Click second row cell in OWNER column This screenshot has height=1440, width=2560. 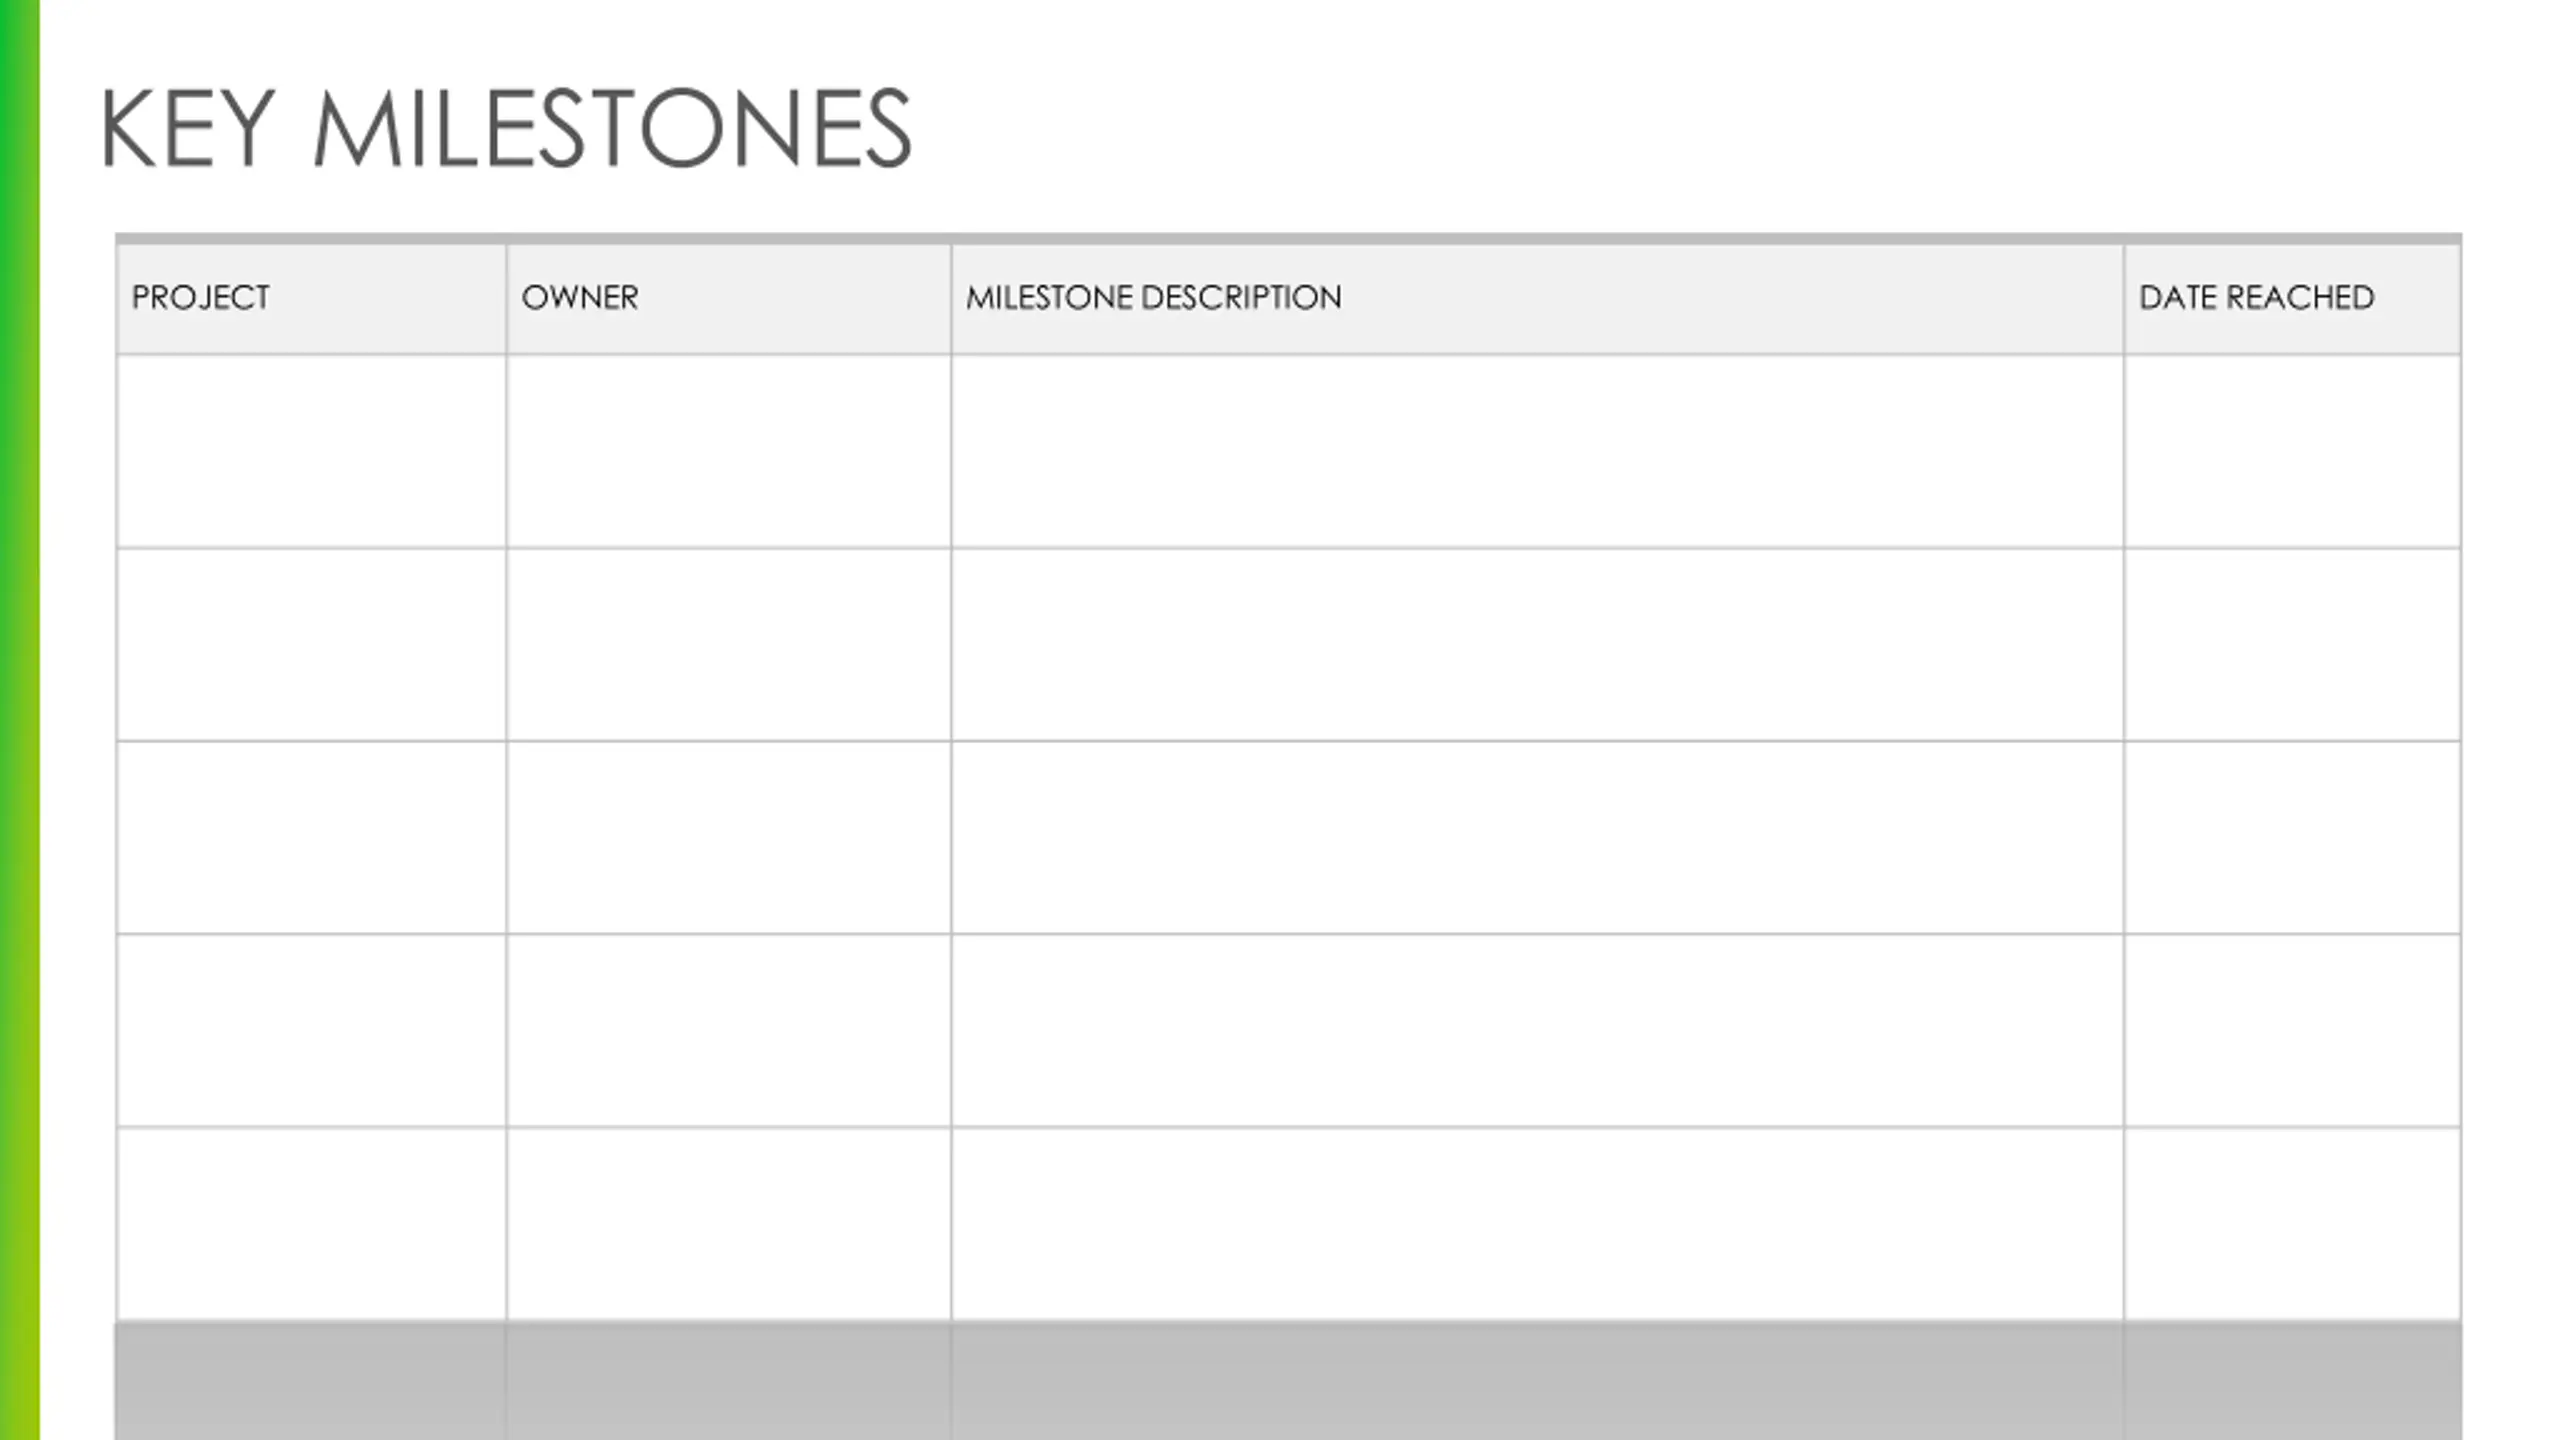coord(729,645)
